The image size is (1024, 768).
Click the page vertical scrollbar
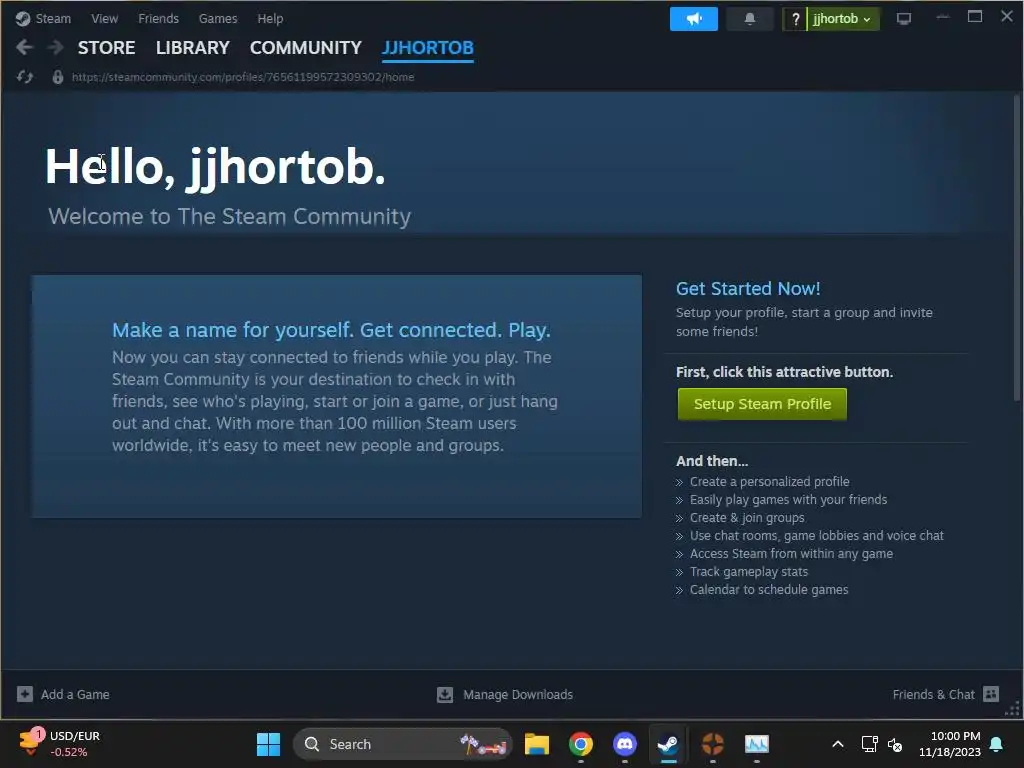click(x=1016, y=248)
